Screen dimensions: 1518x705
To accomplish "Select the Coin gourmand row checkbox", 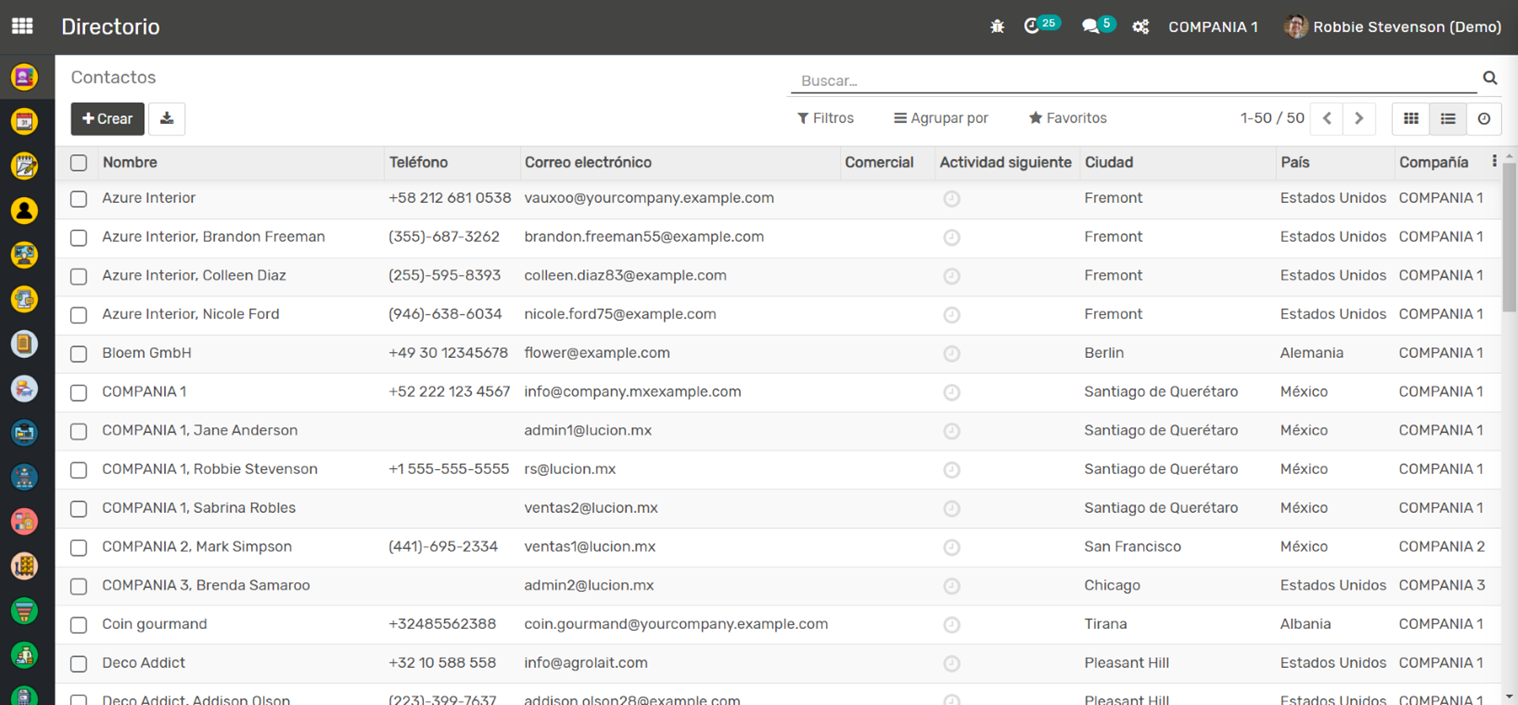I will tap(79, 625).
